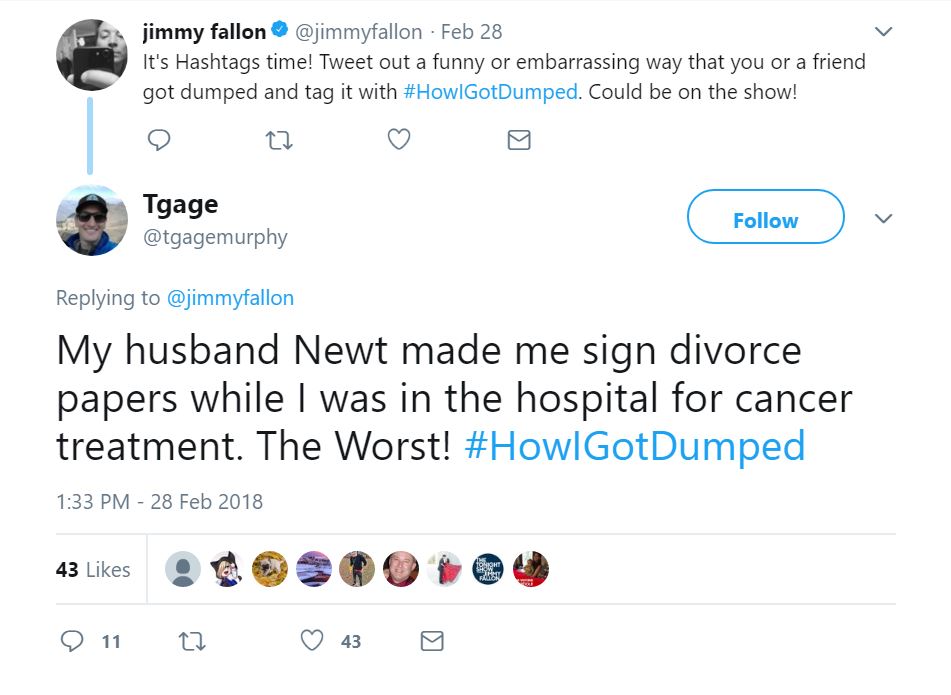
Task: Open the tweet timestamp 1:33 PM - 28 Feb 2018
Action: click(160, 502)
